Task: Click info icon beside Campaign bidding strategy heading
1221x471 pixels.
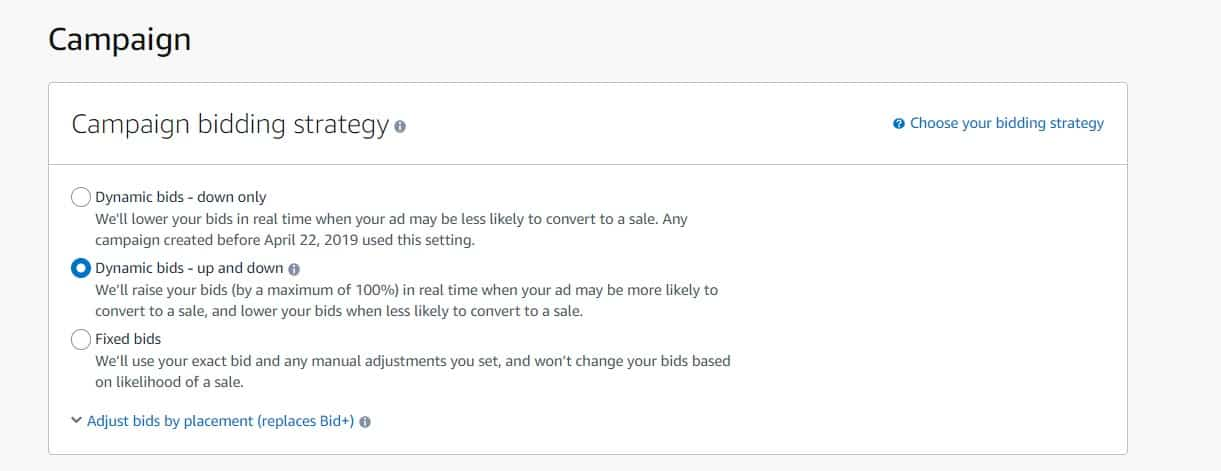Action: [400, 127]
